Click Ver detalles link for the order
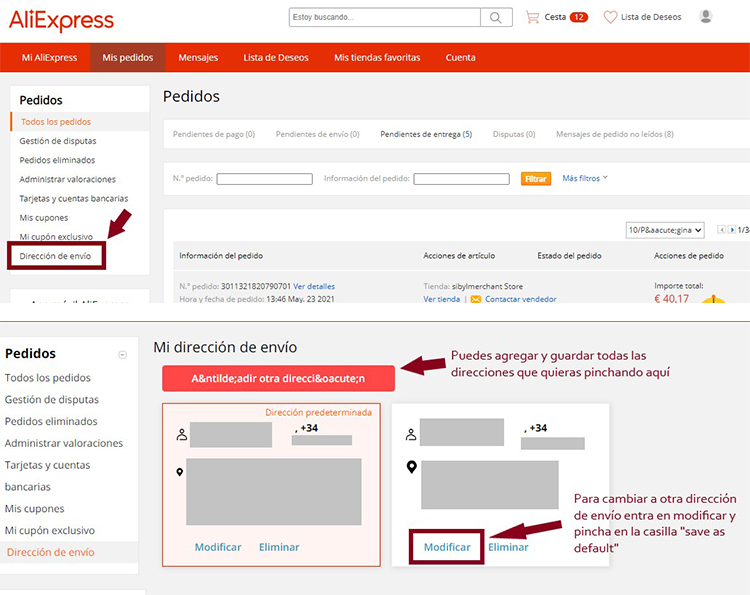750x595 pixels. pyautogui.click(x=314, y=286)
